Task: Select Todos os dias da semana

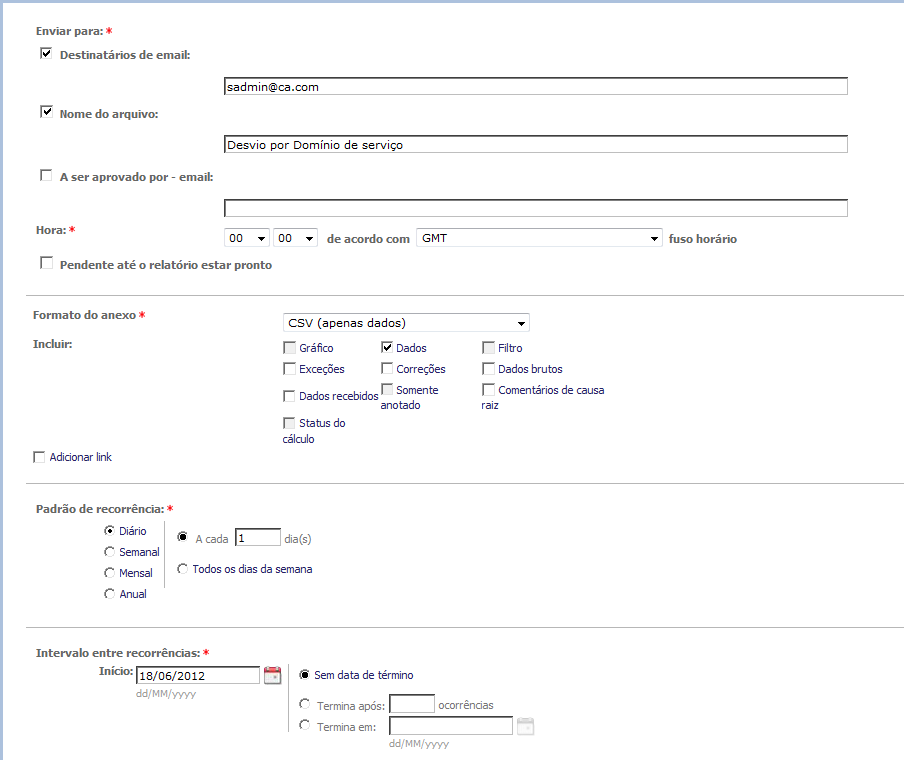Action: click(182, 569)
